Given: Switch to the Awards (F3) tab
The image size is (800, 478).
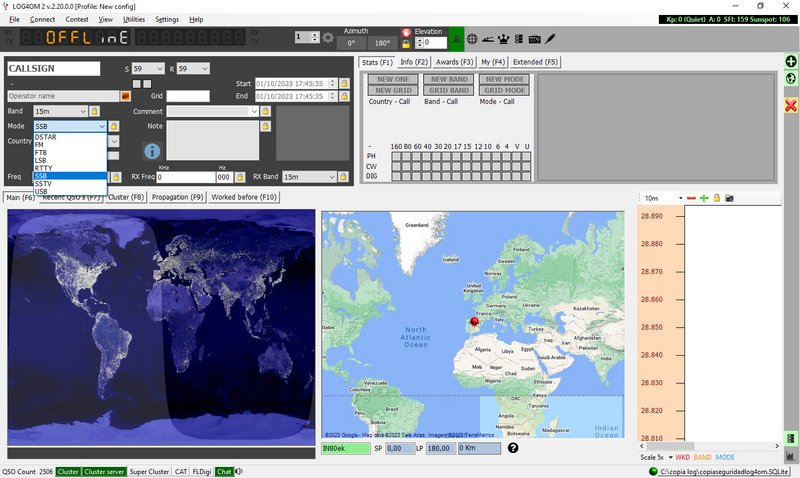Looking at the screenshot, I should 454,62.
